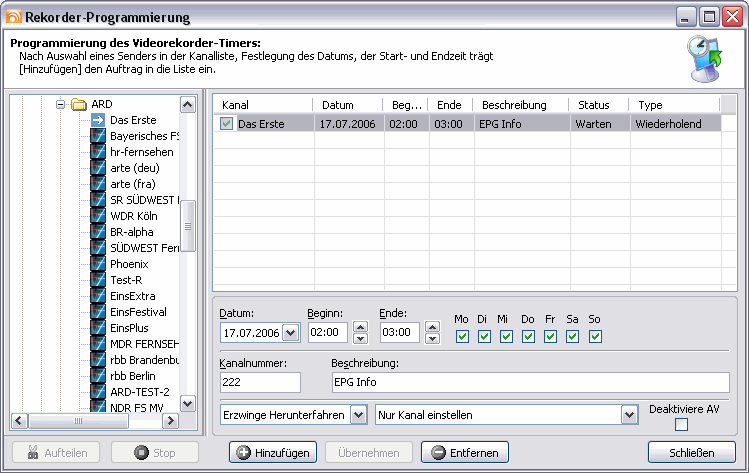Click the WDR Köln channel icon
Image resolution: width=749 pixels, height=473 pixels.
(x=98, y=216)
